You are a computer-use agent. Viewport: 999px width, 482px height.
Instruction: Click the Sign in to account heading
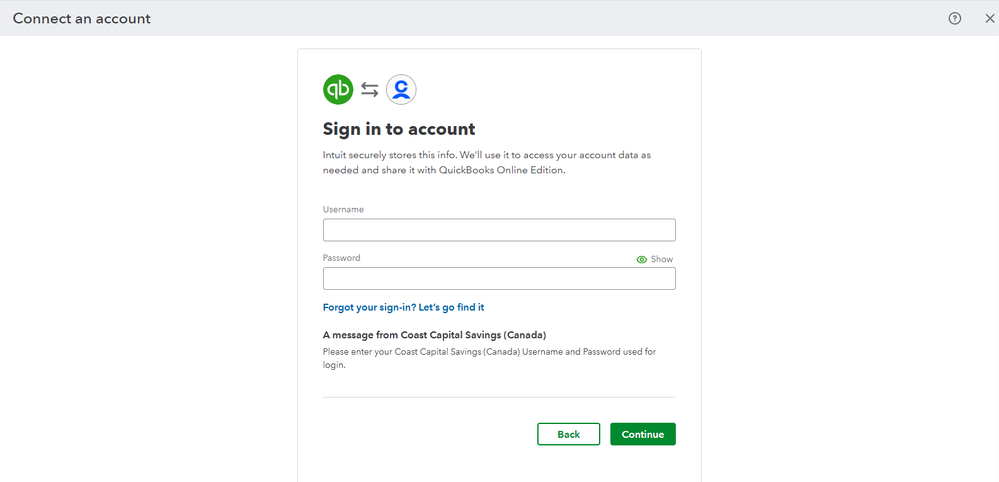399,129
